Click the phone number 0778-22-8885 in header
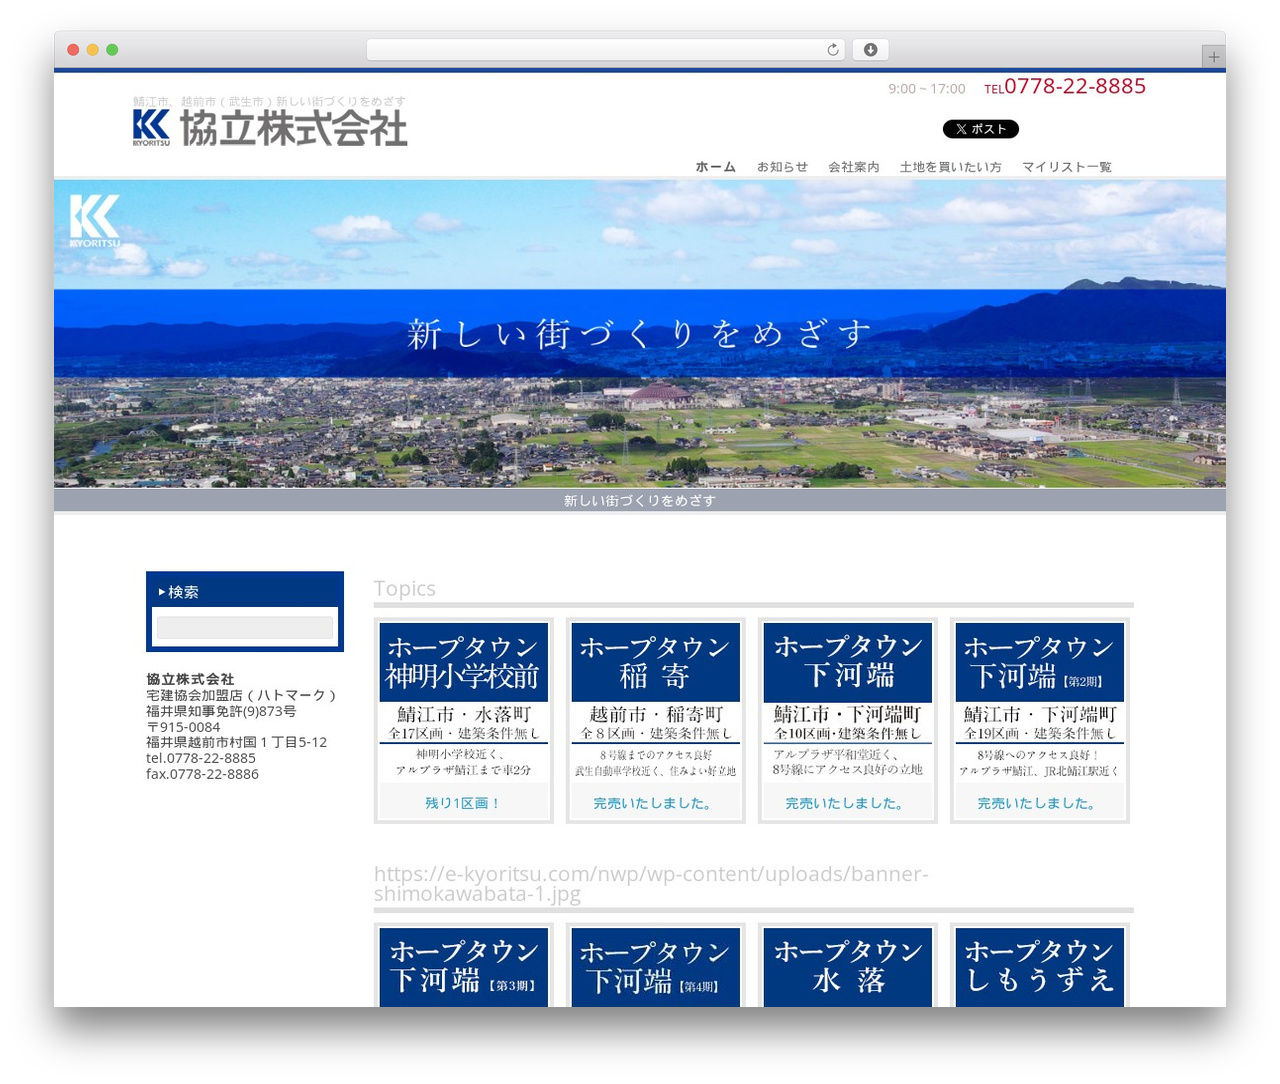1280x1084 pixels. pyautogui.click(x=1074, y=87)
